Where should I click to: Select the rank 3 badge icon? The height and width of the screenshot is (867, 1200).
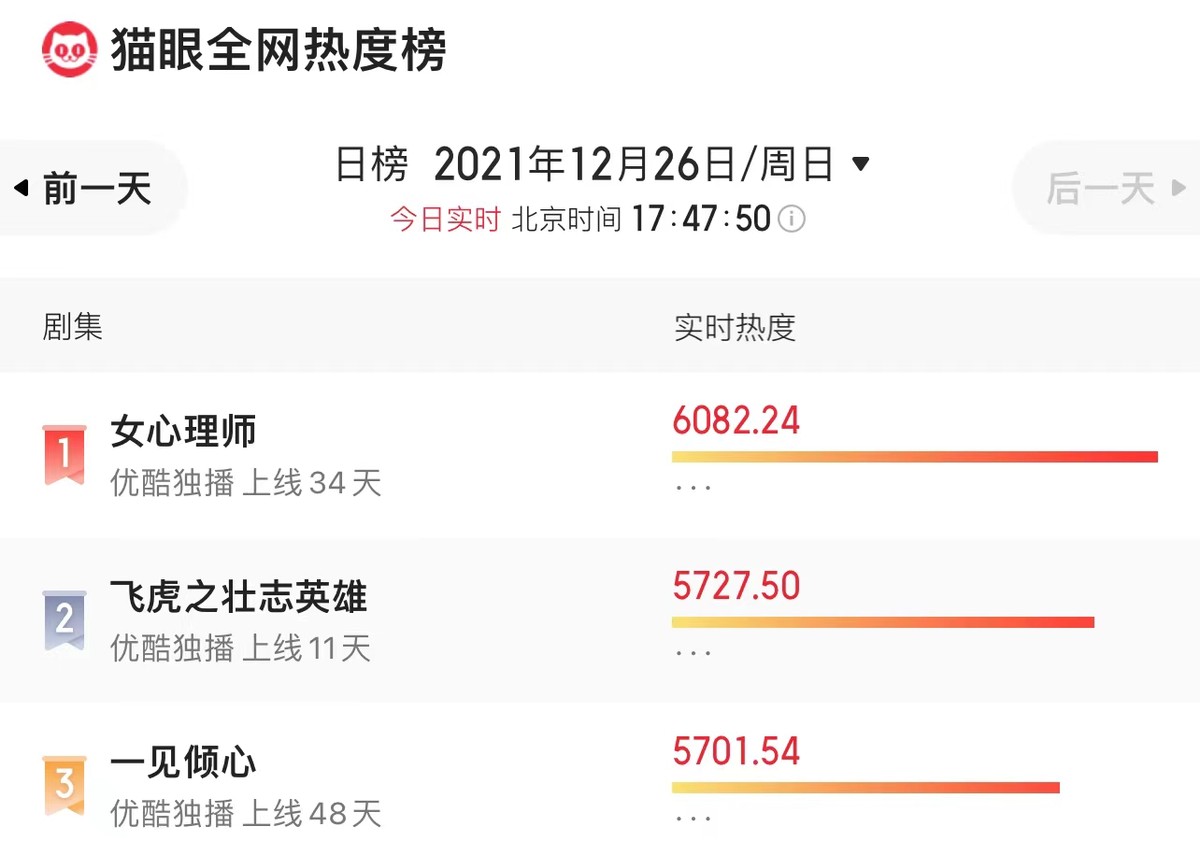tap(64, 783)
